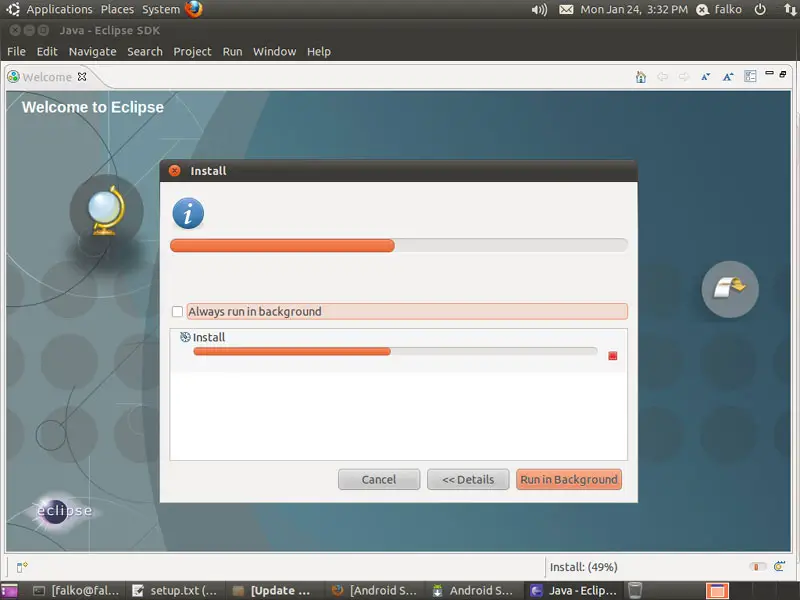The width and height of the screenshot is (800, 600).
Task: Click the network connection arrows icon
Action: pyautogui.click(x=790, y=10)
